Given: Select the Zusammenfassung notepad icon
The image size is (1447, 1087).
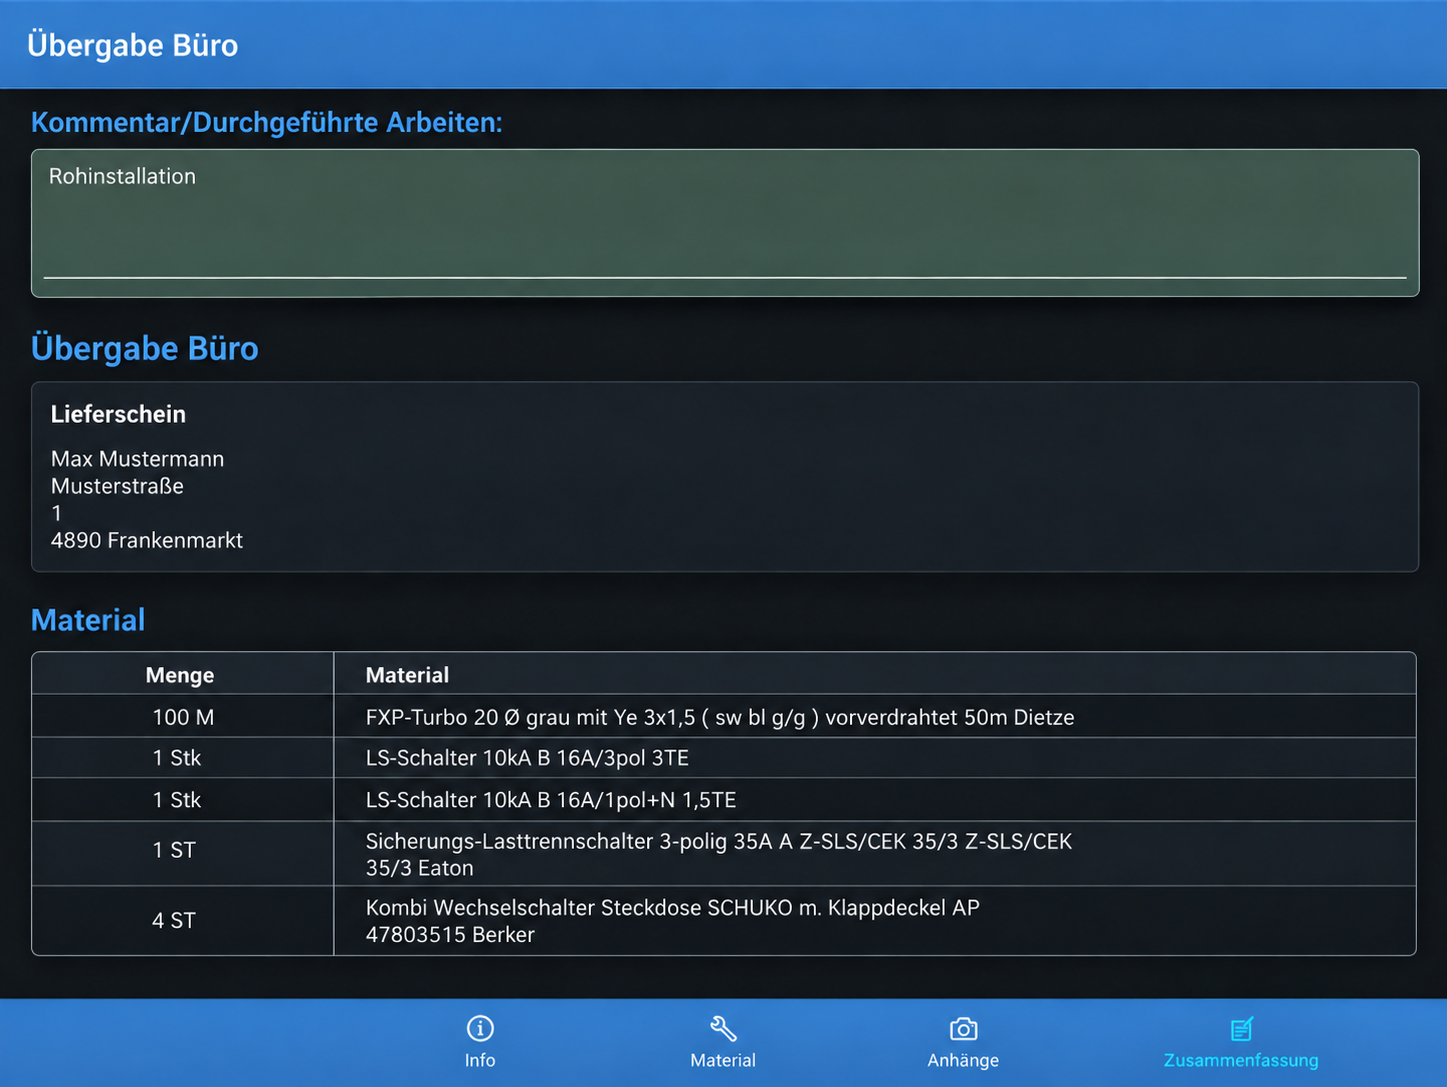Looking at the screenshot, I should coord(1241,1028).
